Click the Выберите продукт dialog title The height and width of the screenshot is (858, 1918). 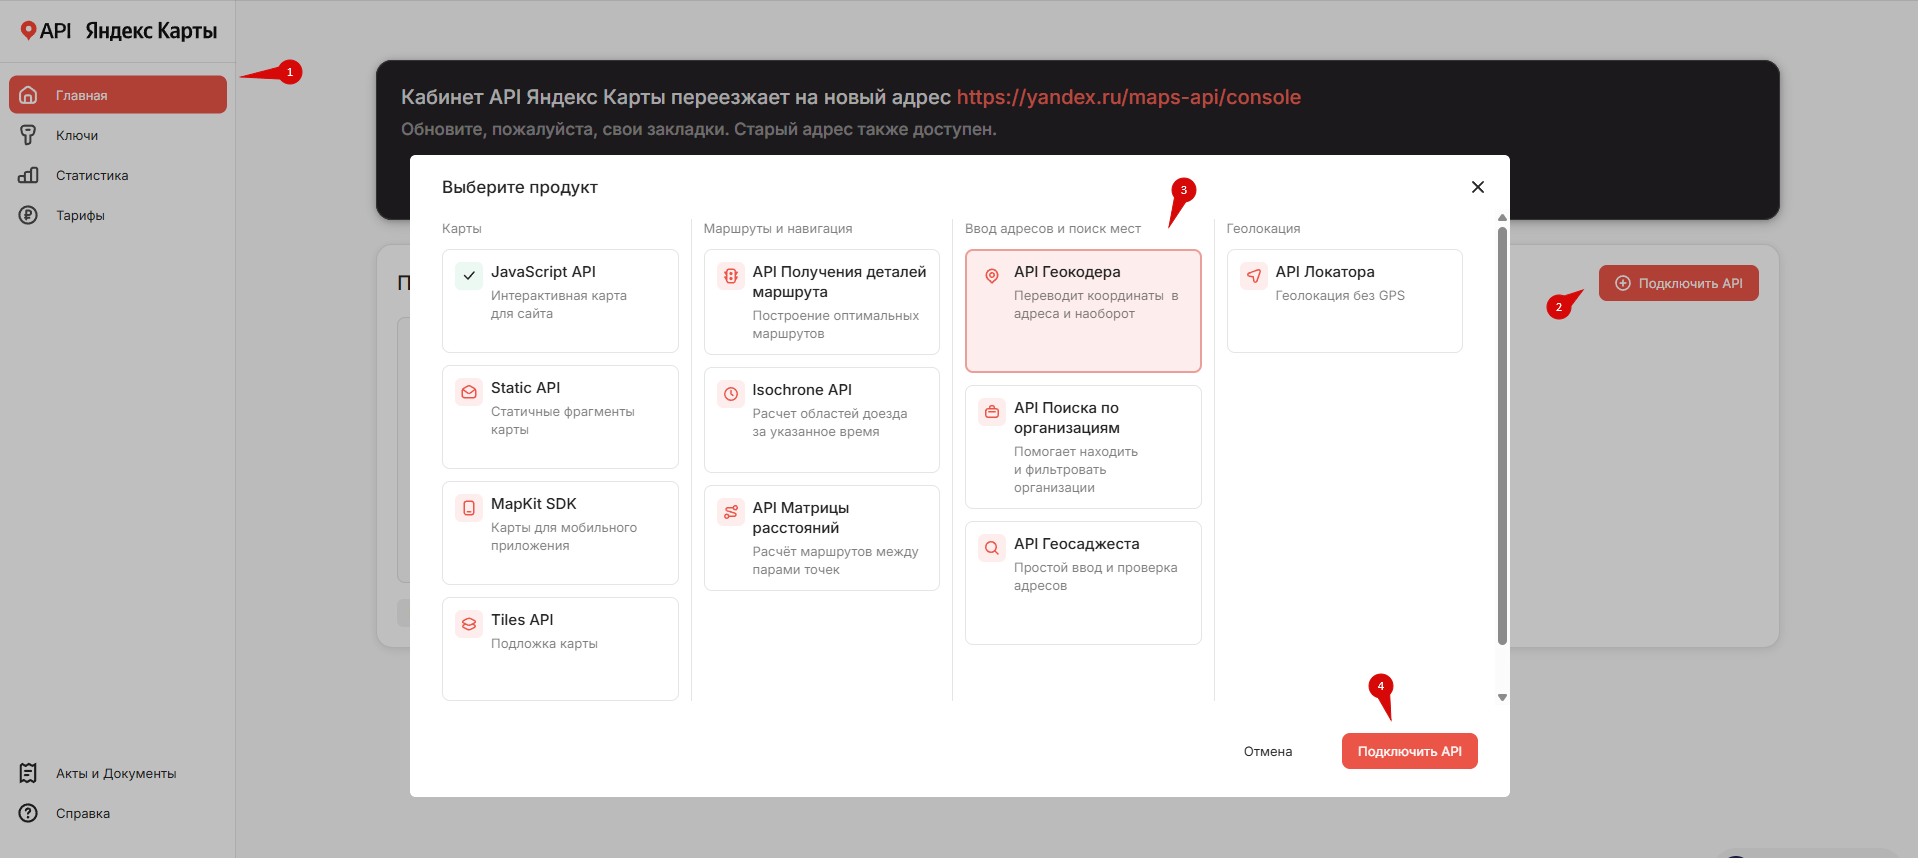coord(520,187)
